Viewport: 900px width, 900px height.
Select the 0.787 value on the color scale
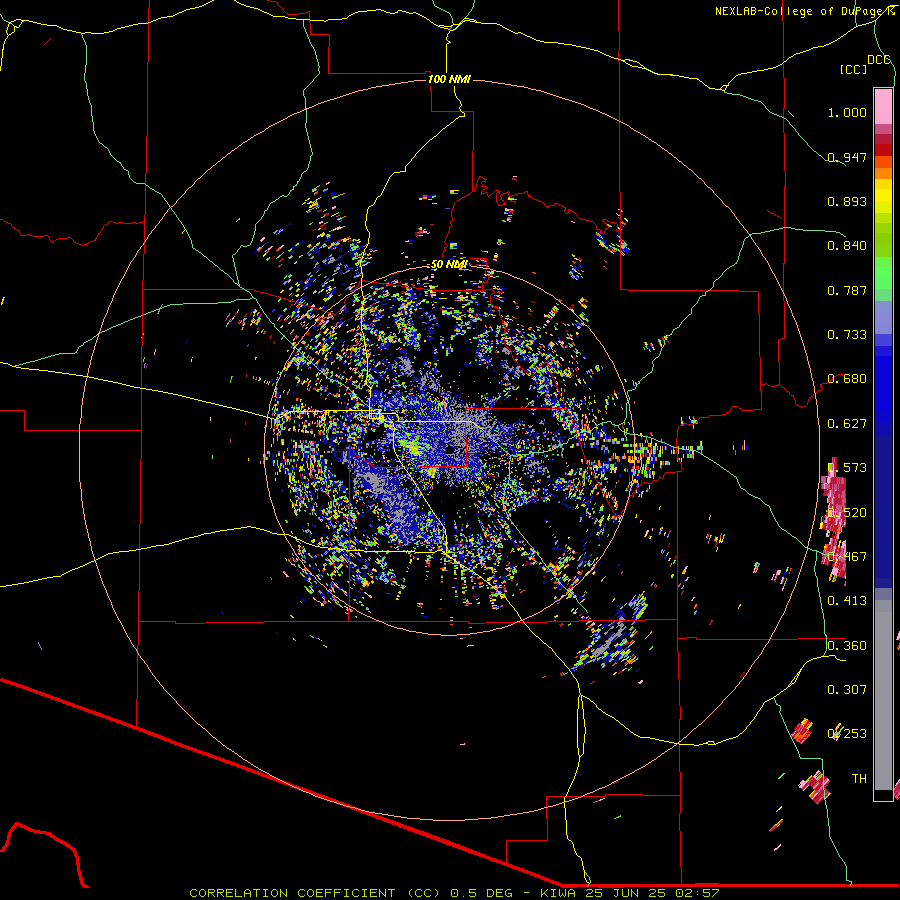point(847,290)
